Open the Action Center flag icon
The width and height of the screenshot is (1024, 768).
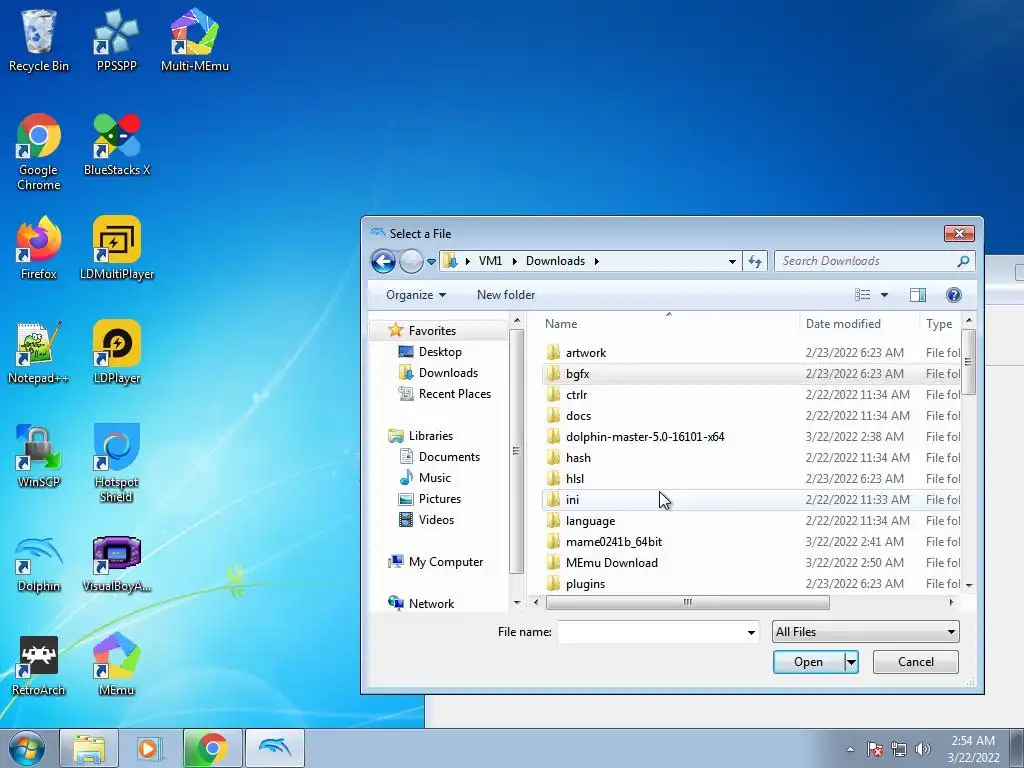coord(874,749)
